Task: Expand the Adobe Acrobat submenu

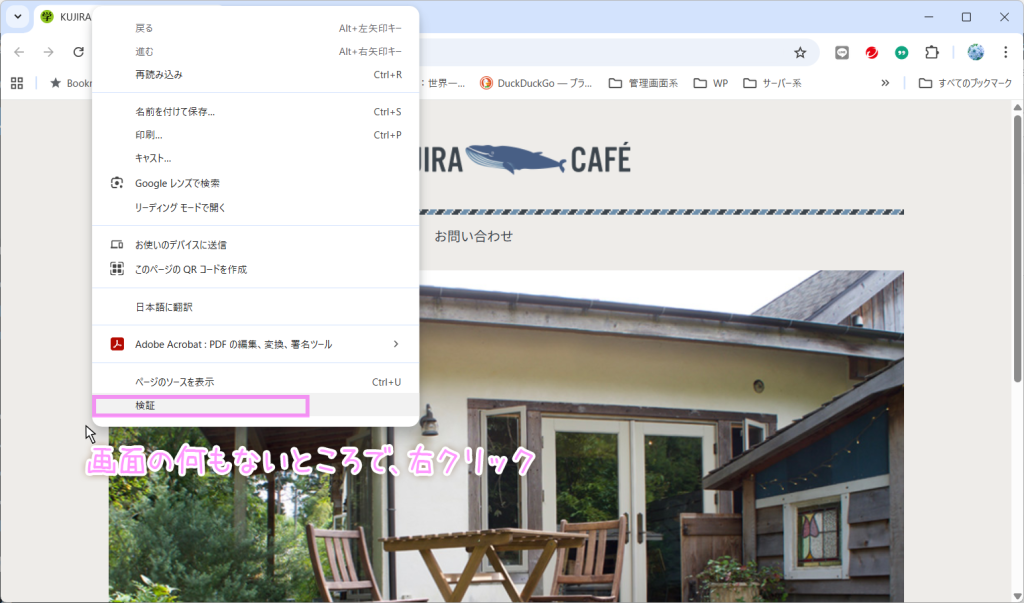Action: tap(395, 344)
